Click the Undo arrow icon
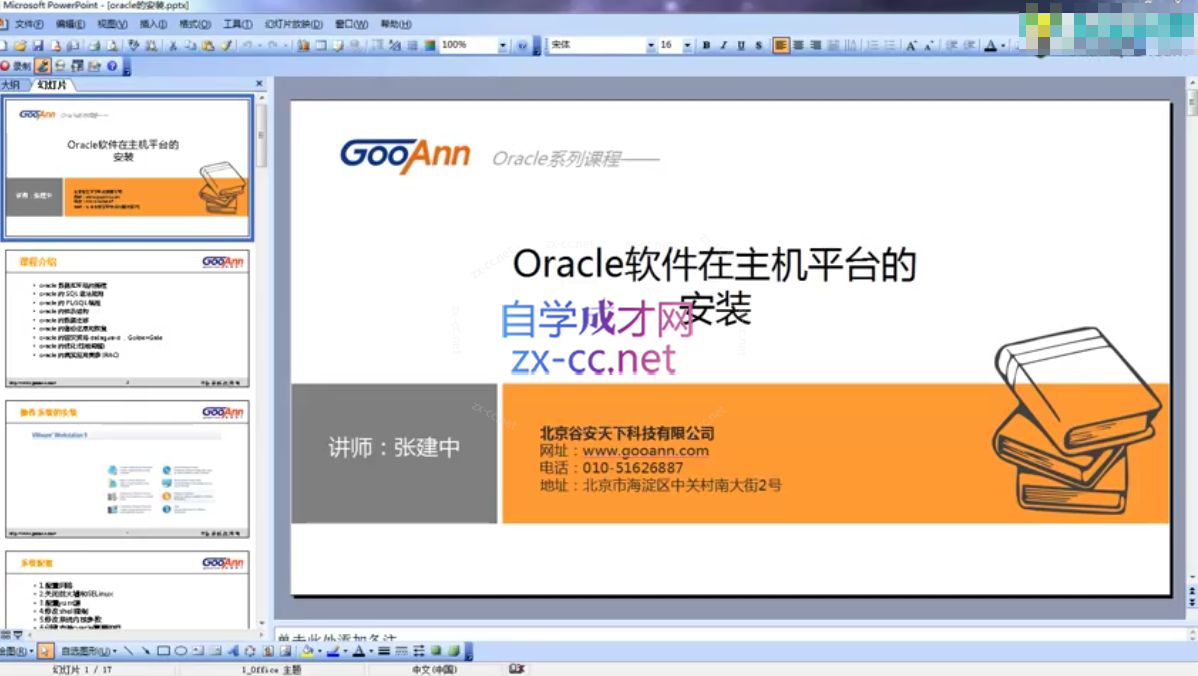Image resolution: width=1198 pixels, height=676 pixels. (x=246, y=46)
